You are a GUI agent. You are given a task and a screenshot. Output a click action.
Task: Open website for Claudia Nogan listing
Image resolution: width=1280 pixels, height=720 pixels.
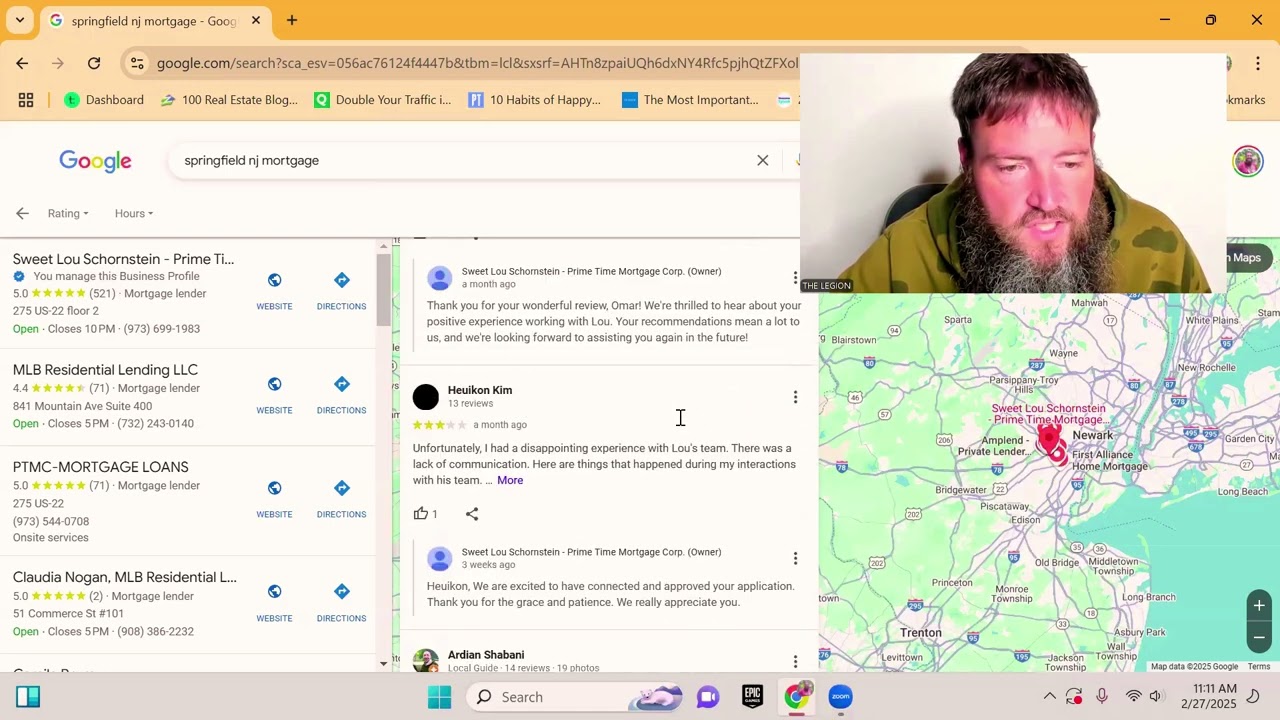click(274, 601)
